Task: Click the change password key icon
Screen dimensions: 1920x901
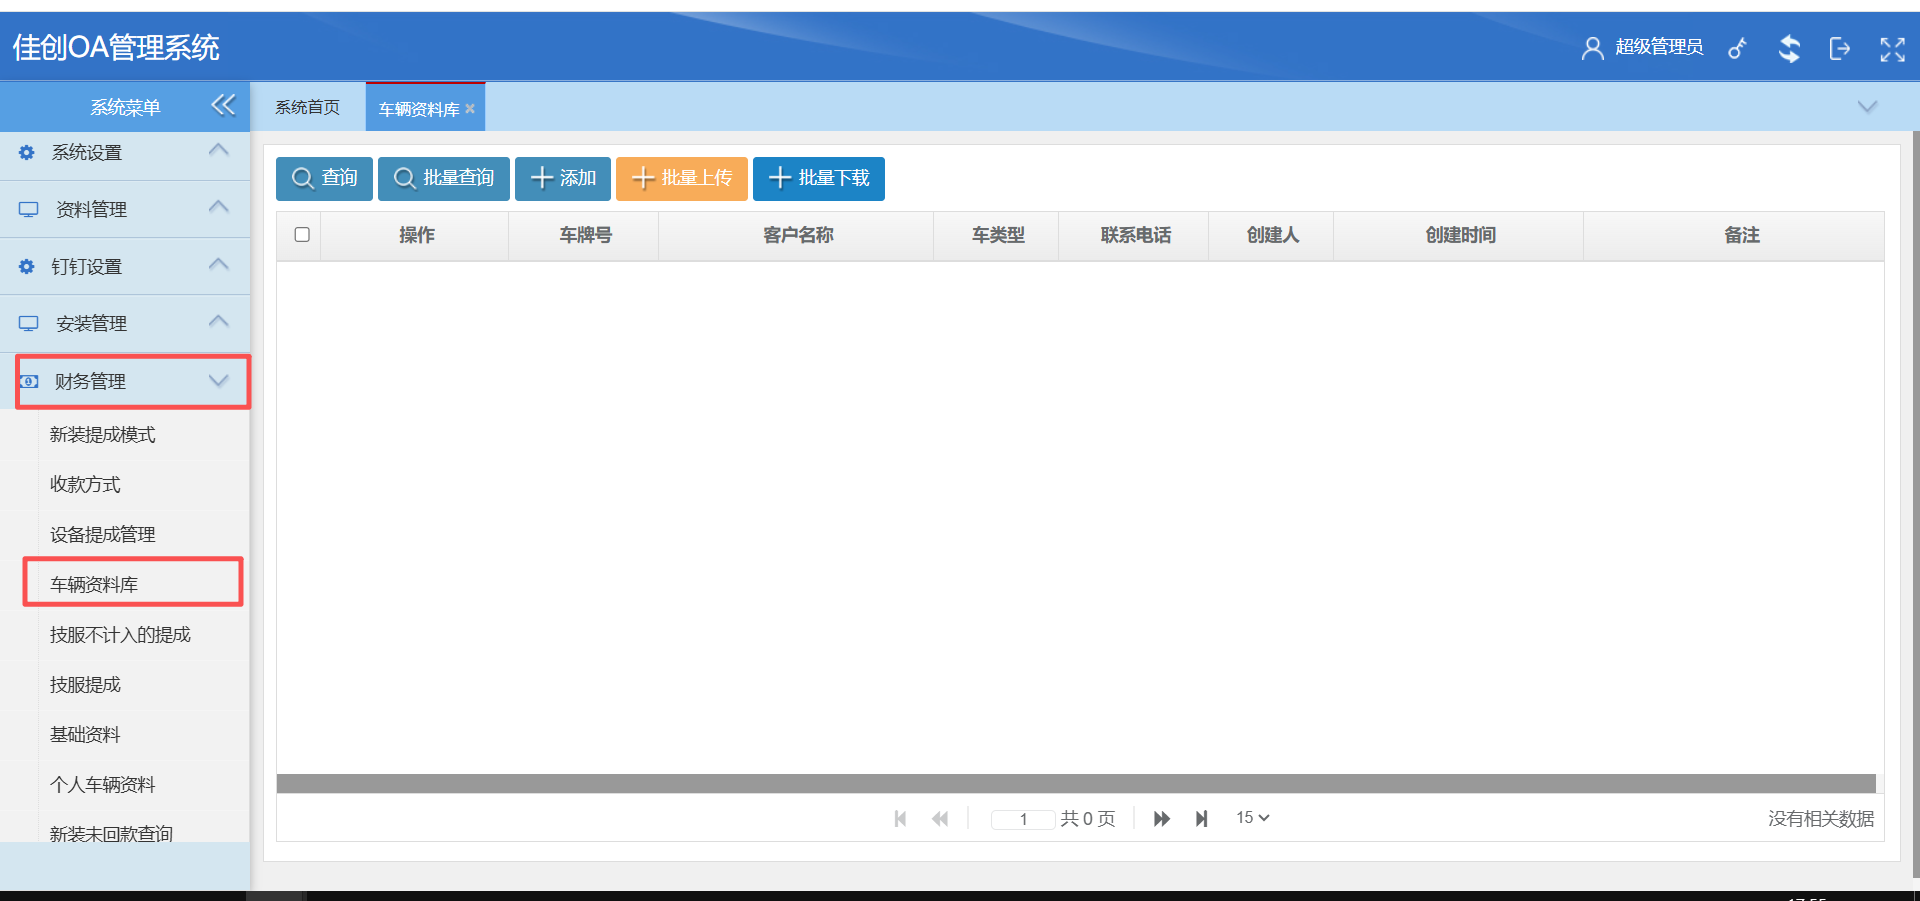Action: click(1738, 47)
